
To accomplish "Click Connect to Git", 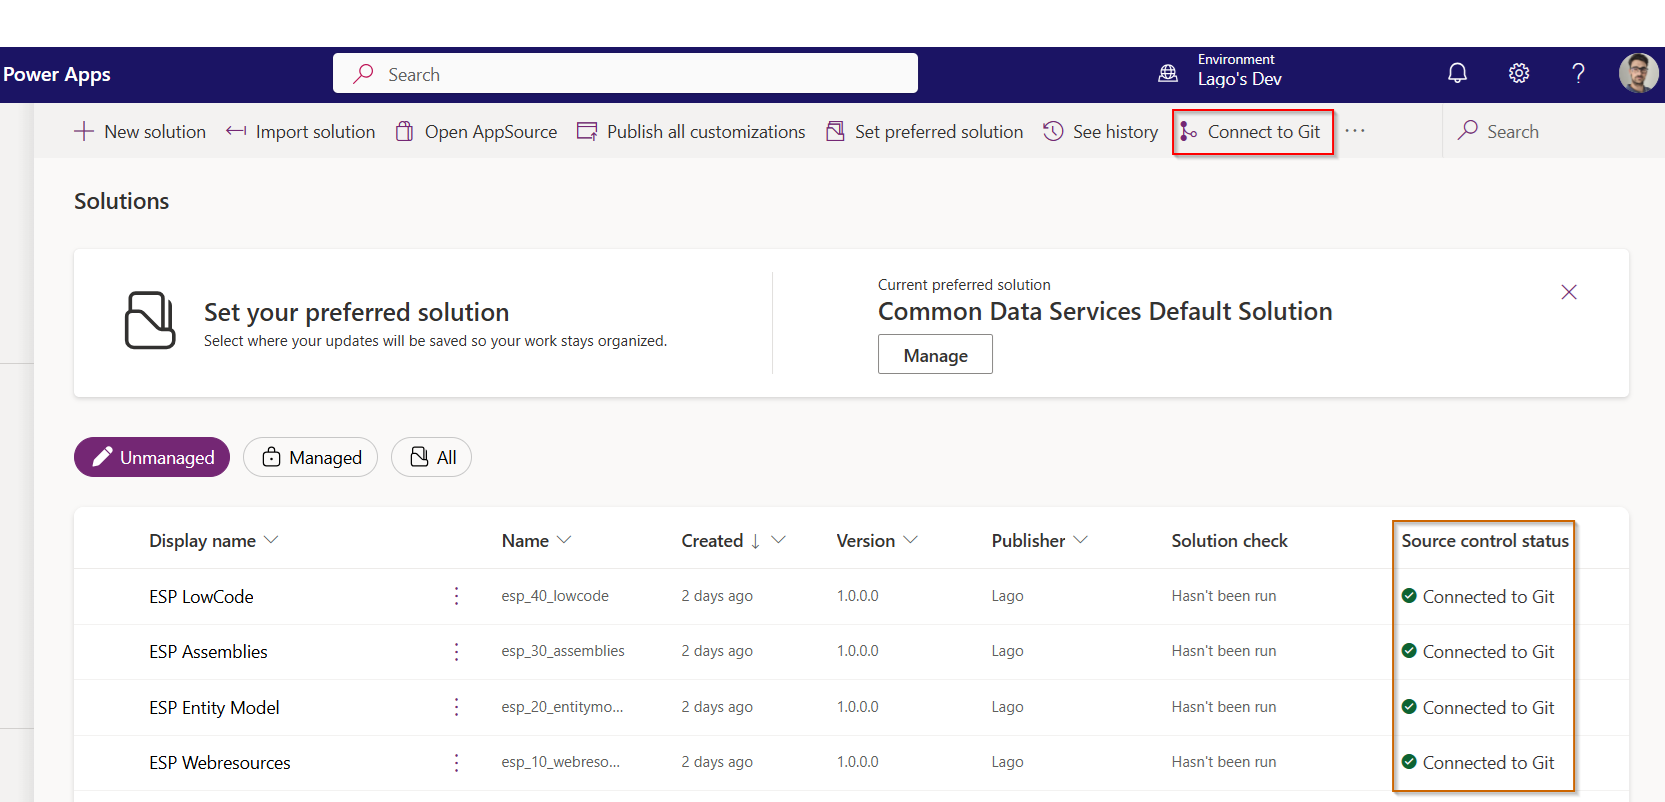I will (x=1251, y=131).
